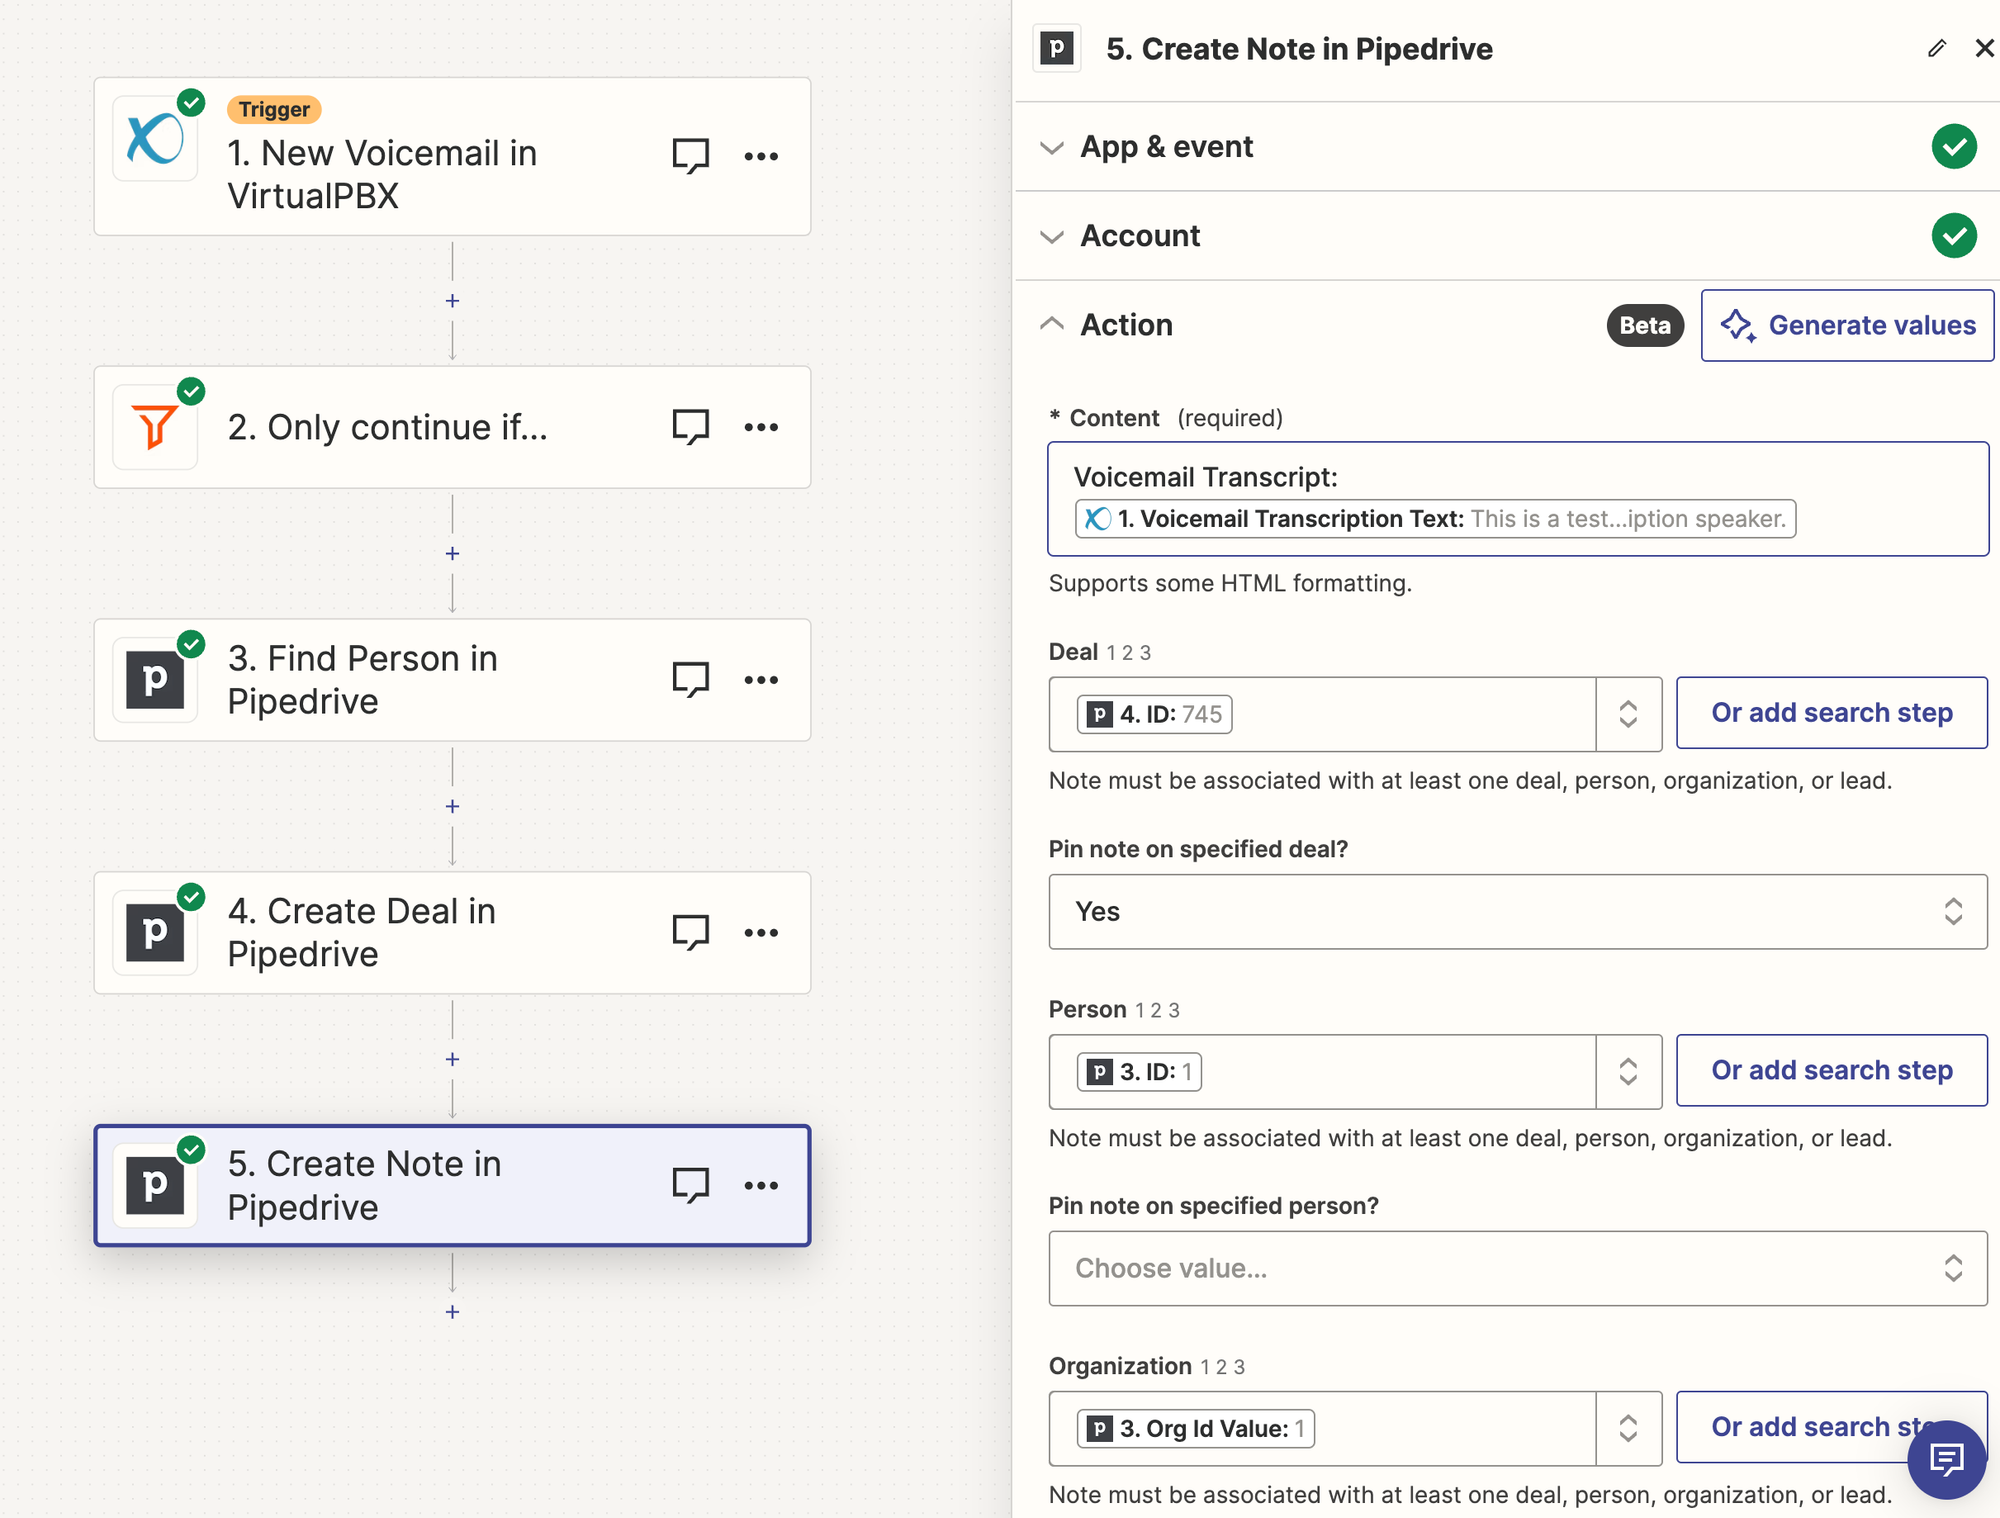Collapse the Account section

click(x=1053, y=236)
